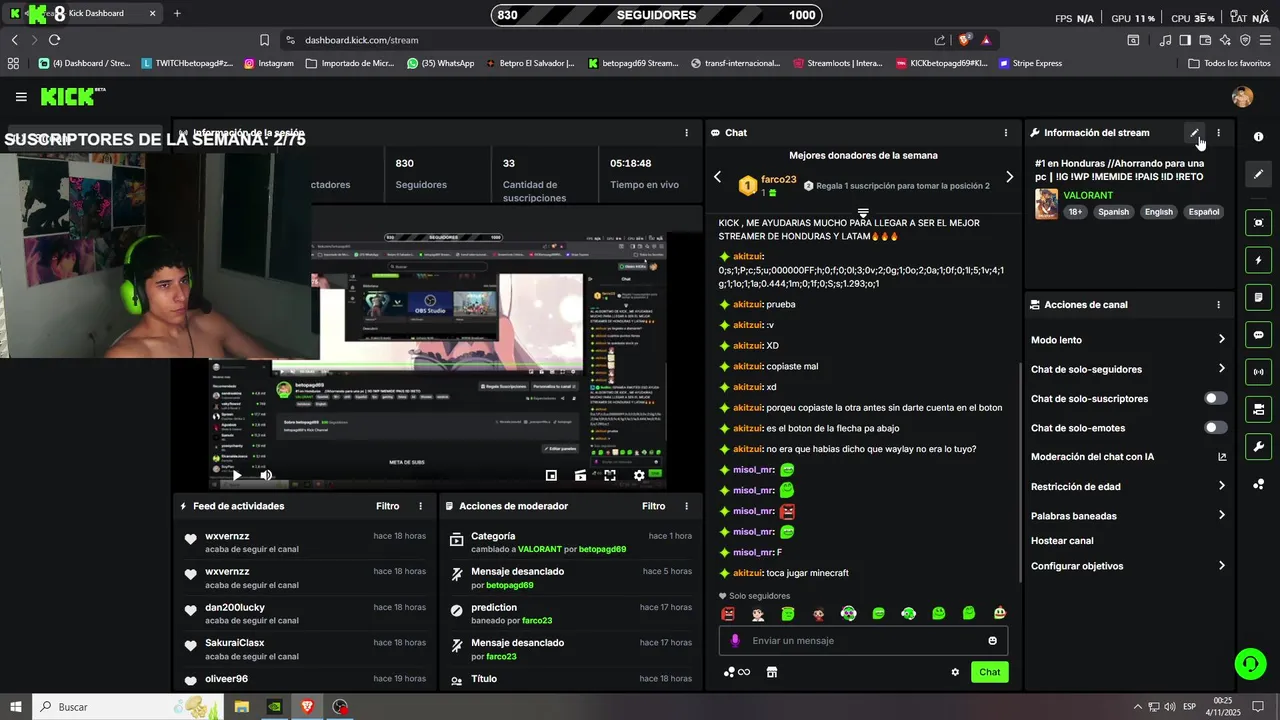1280x720 pixels.
Task: Click the green Chat send button
Action: click(989, 672)
